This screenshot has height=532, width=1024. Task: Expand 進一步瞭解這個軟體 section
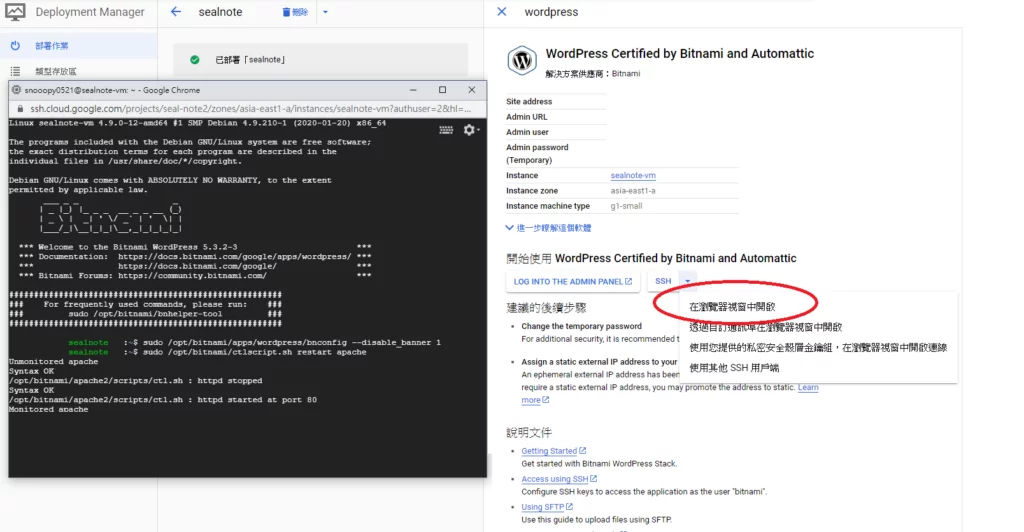549,228
